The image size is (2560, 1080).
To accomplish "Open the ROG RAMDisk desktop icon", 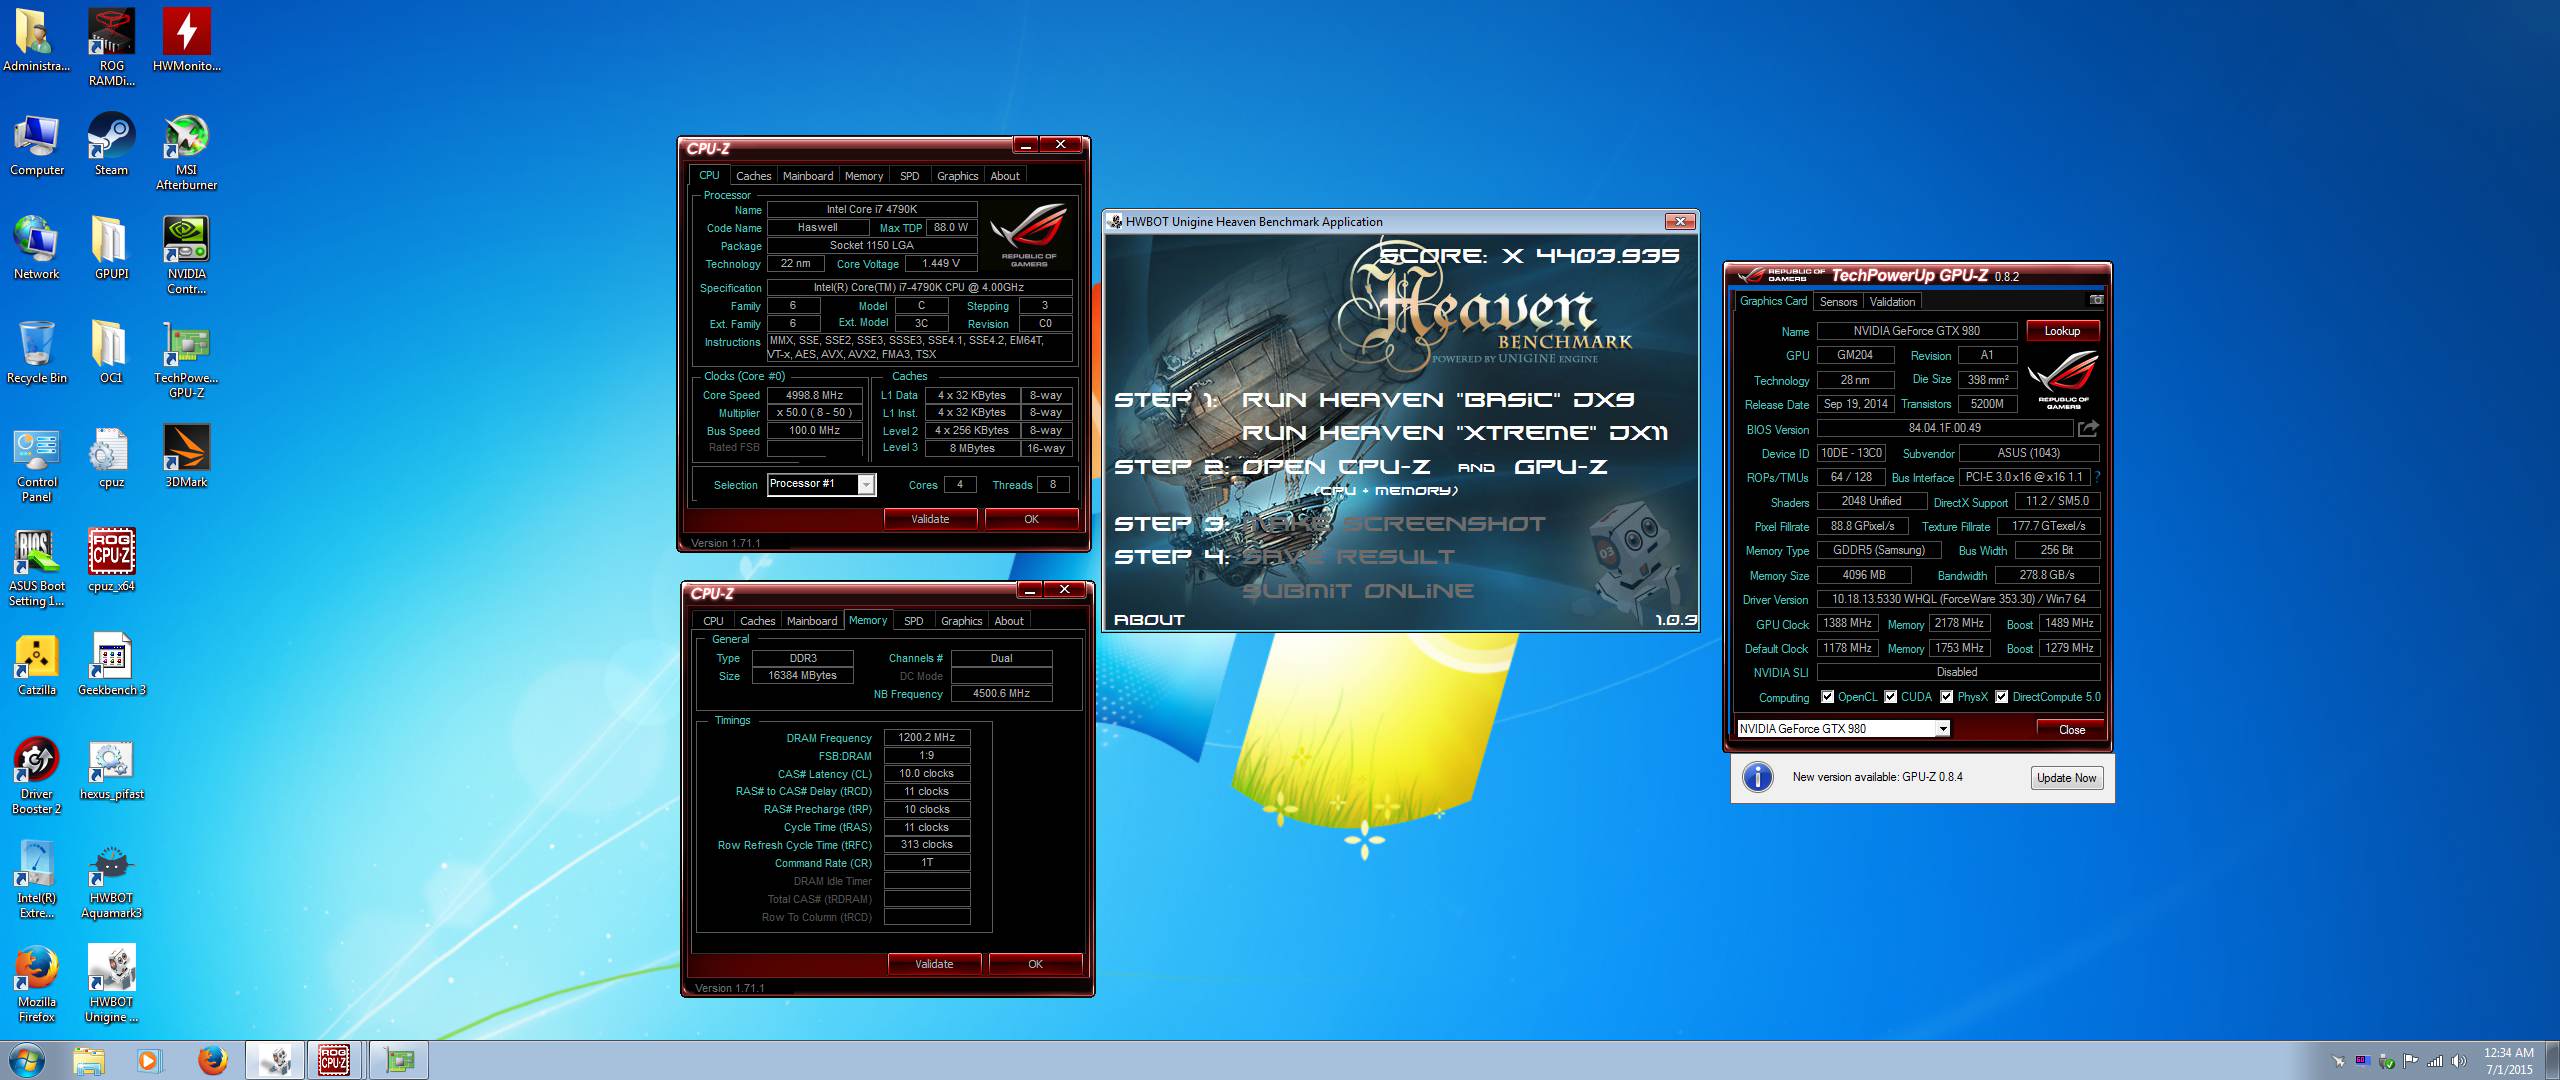I will click(x=111, y=46).
